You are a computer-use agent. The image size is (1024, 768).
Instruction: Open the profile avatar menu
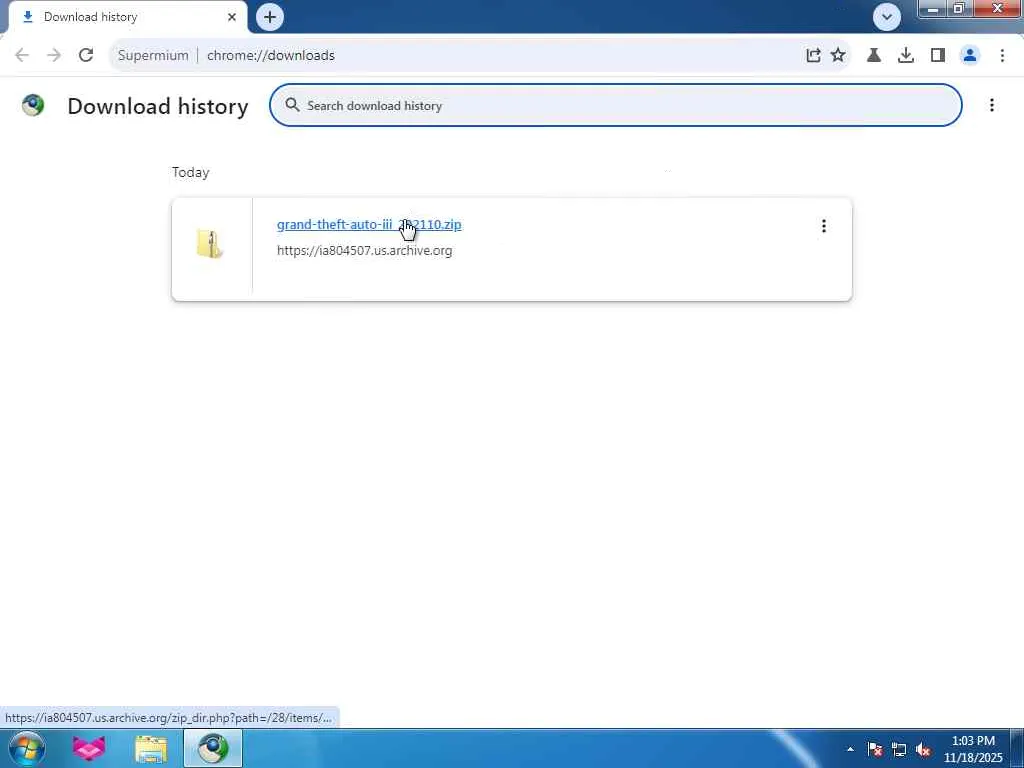(x=970, y=56)
